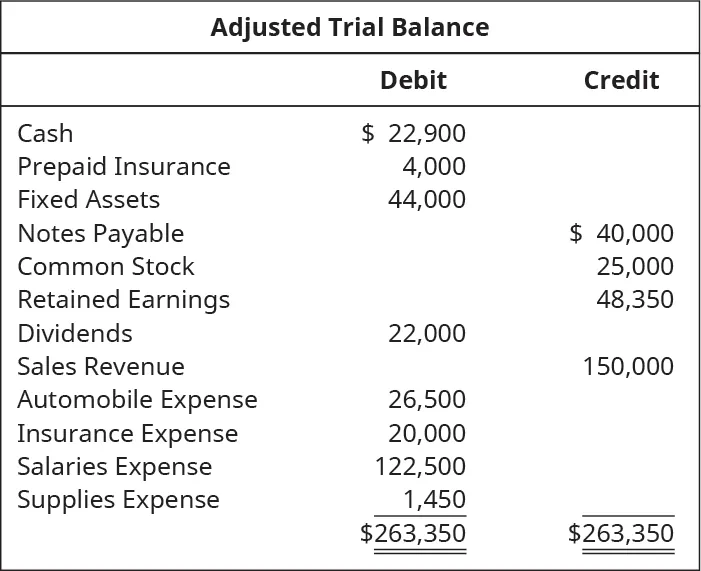This screenshot has height=571, width=701.
Task: Click the $263,350 credit column total
Action: [x=621, y=533]
